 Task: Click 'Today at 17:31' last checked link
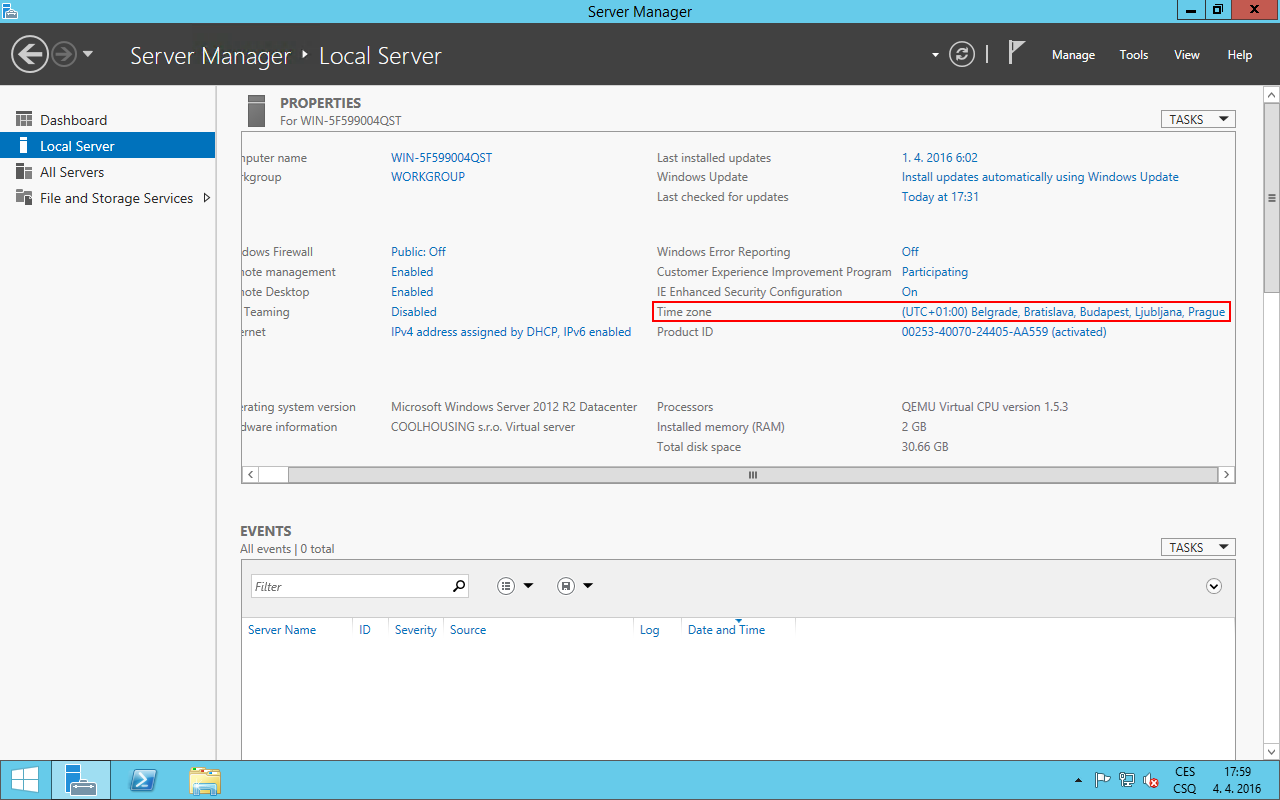[x=940, y=197]
